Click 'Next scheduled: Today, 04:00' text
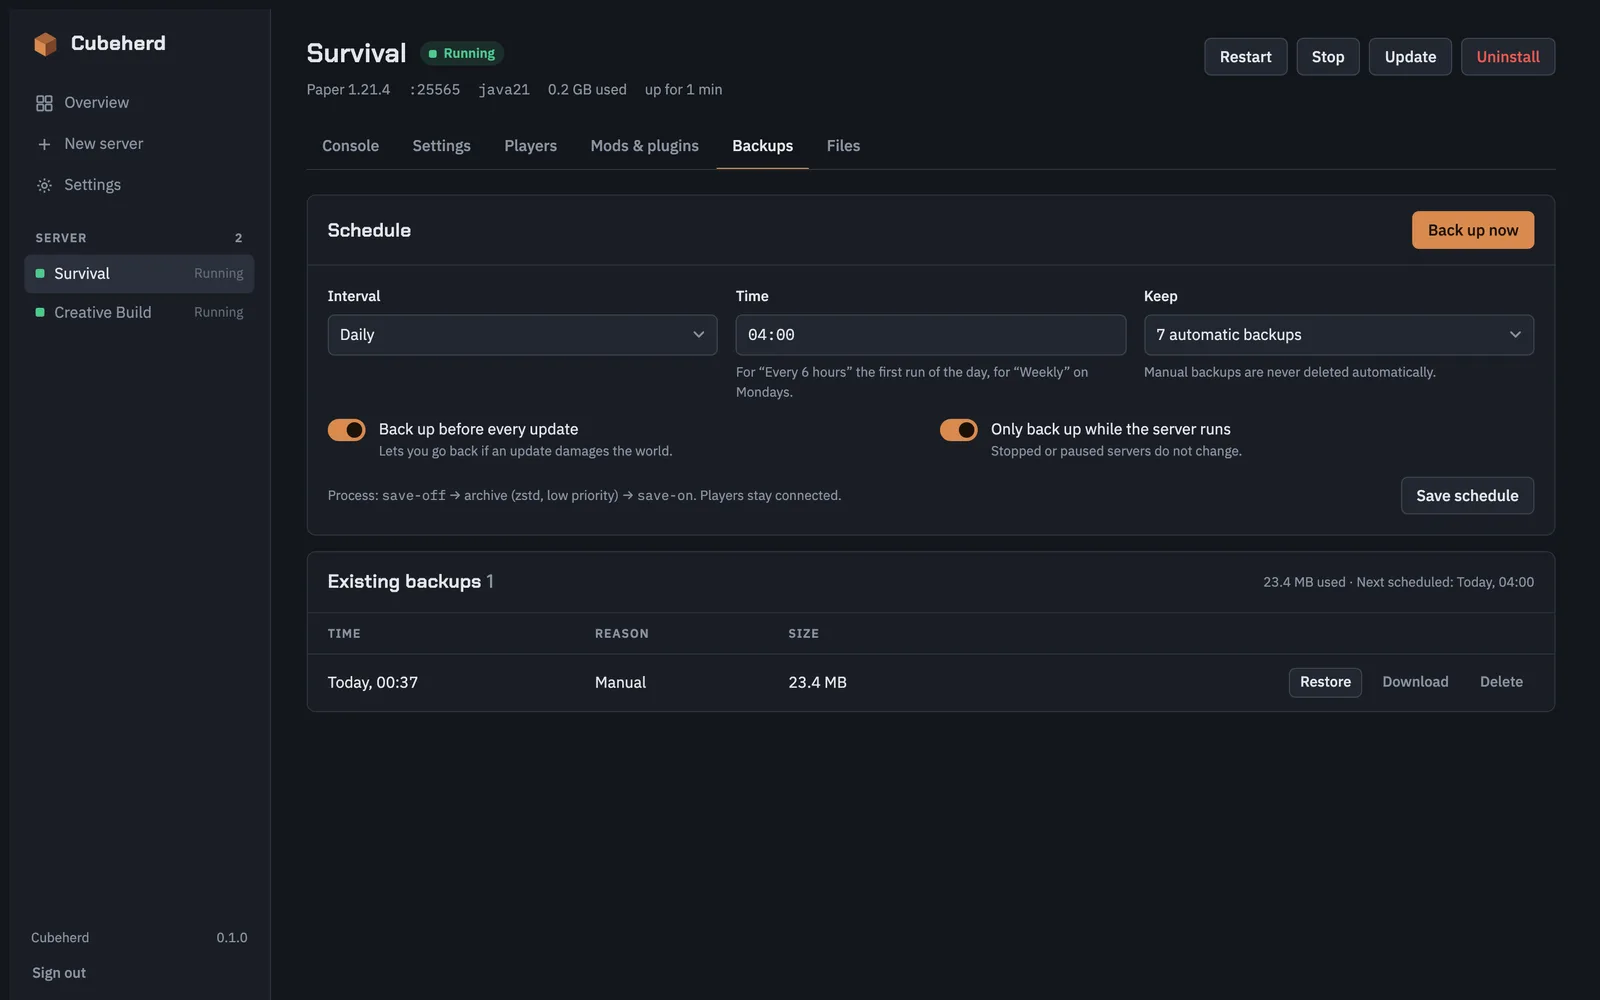The height and width of the screenshot is (1000, 1600). tap(1445, 582)
